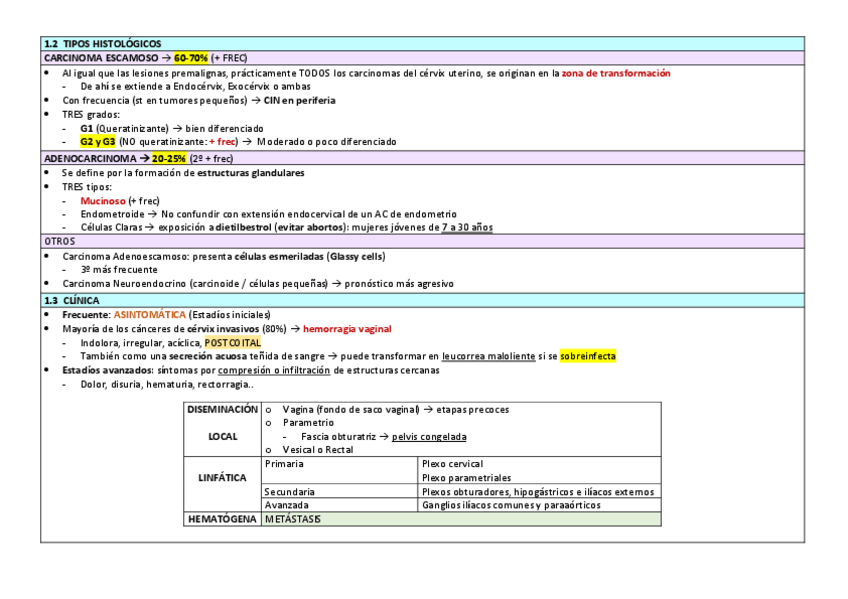Click the highlighted "sobreinfecta" word
The height and width of the screenshot is (599, 848).
[588, 356]
